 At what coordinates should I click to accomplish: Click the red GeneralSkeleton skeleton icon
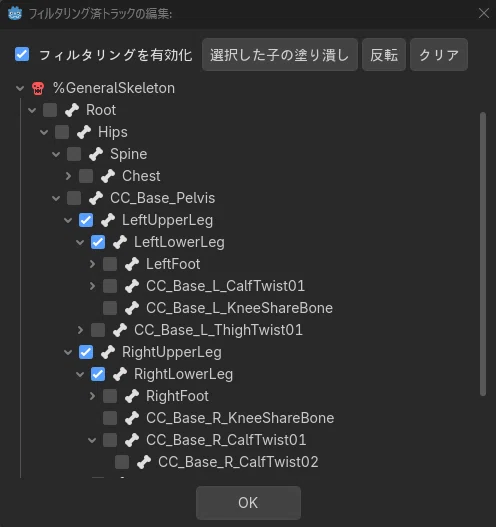(38, 88)
